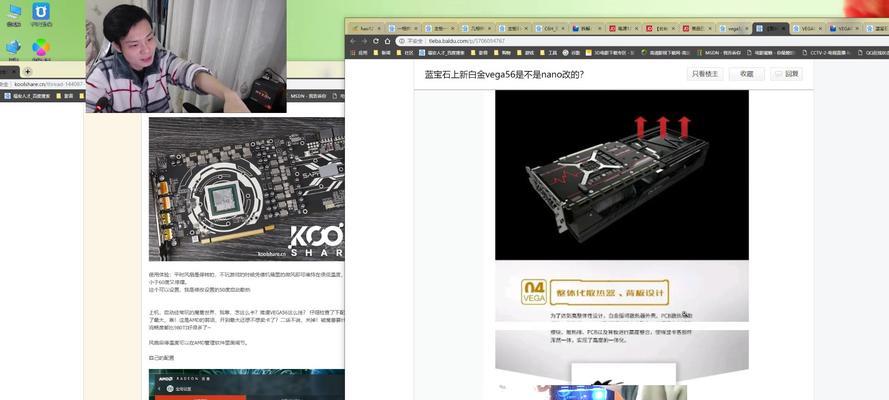Open MSDN bookmark in Tieba window

pos(718,53)
